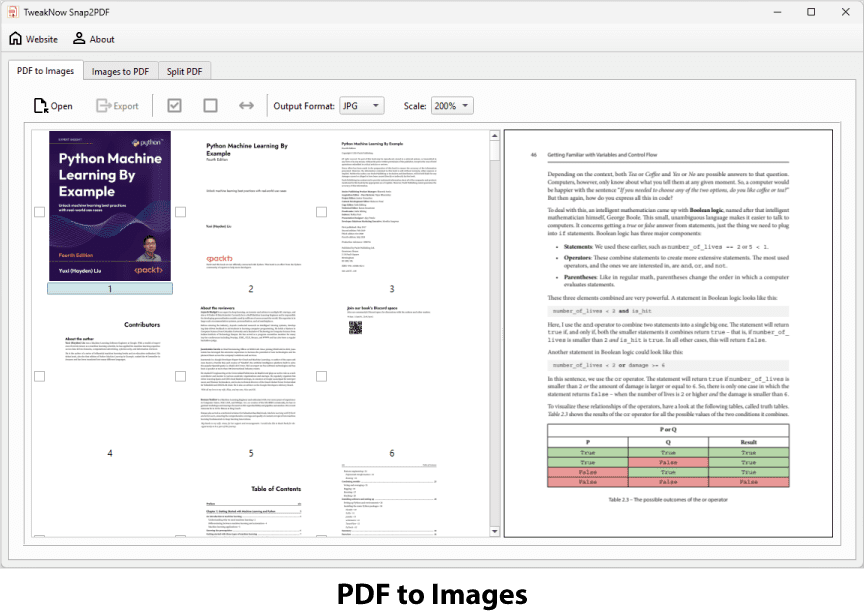Image resolution: width=864 pixels, height=615 pixels.
Task: Click the scroll up arrow of thumbnail list
Action: point(494,136)
